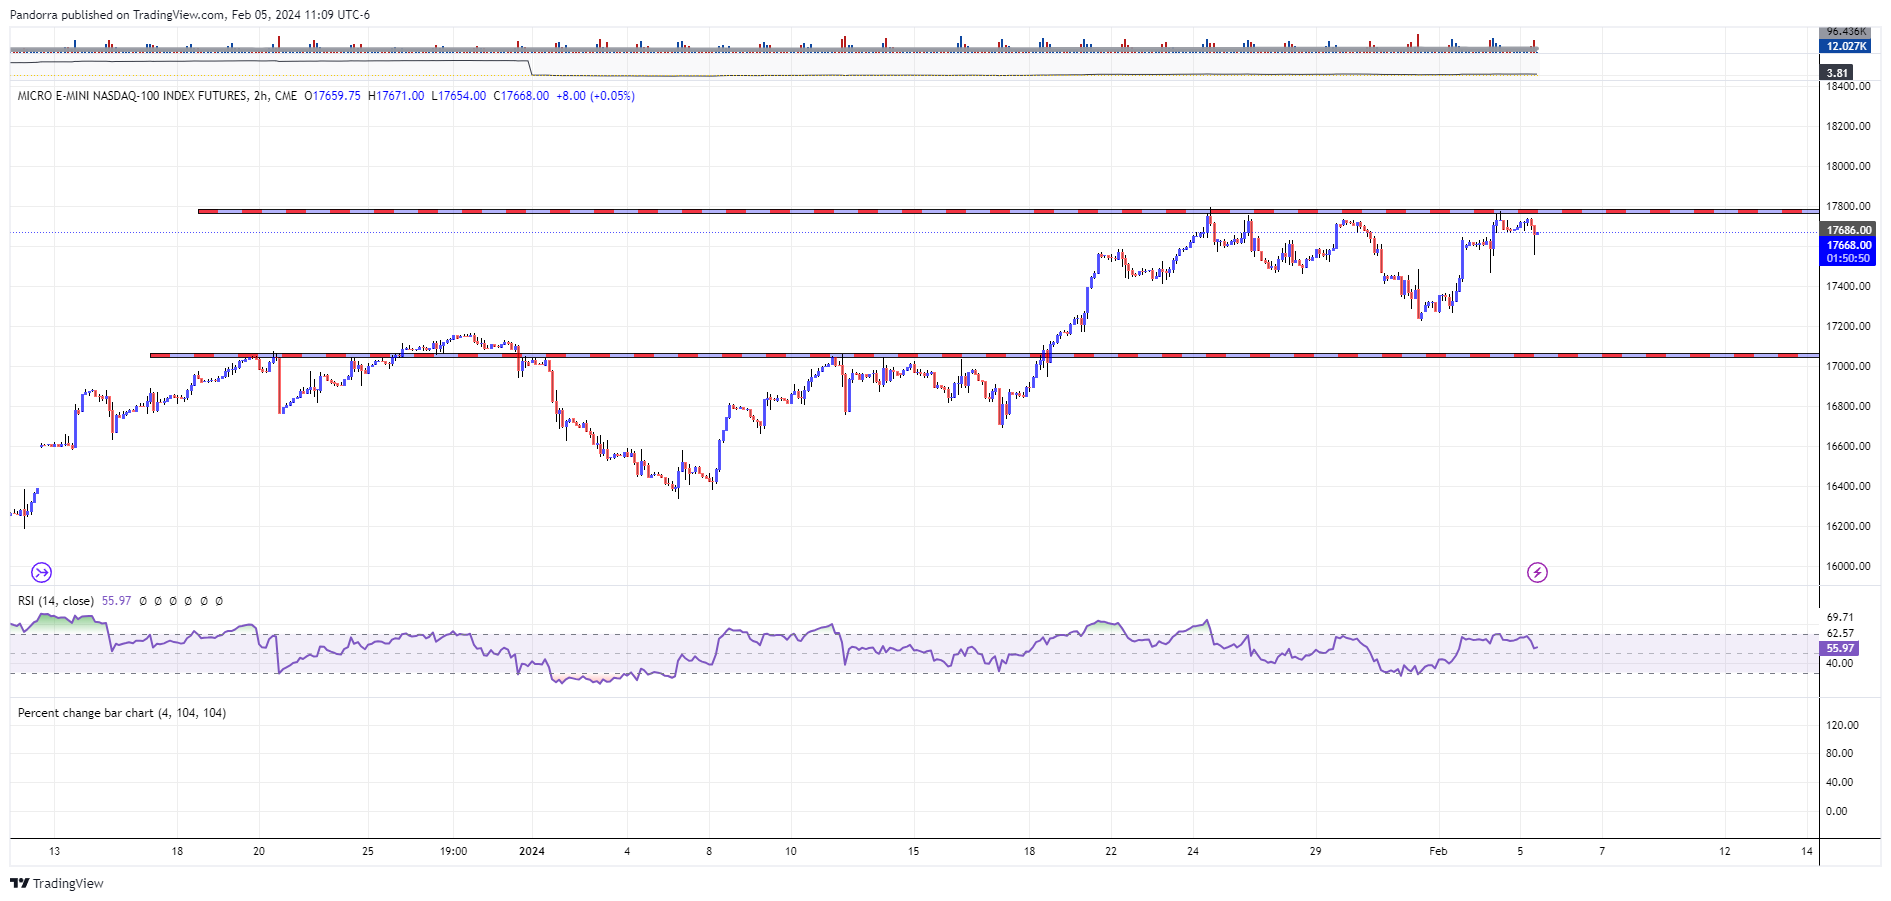The width and height of the screenshot is (1891, 901).
Task: Click the 01:50:50 countdown timer label
Action: pos(1848,258)
